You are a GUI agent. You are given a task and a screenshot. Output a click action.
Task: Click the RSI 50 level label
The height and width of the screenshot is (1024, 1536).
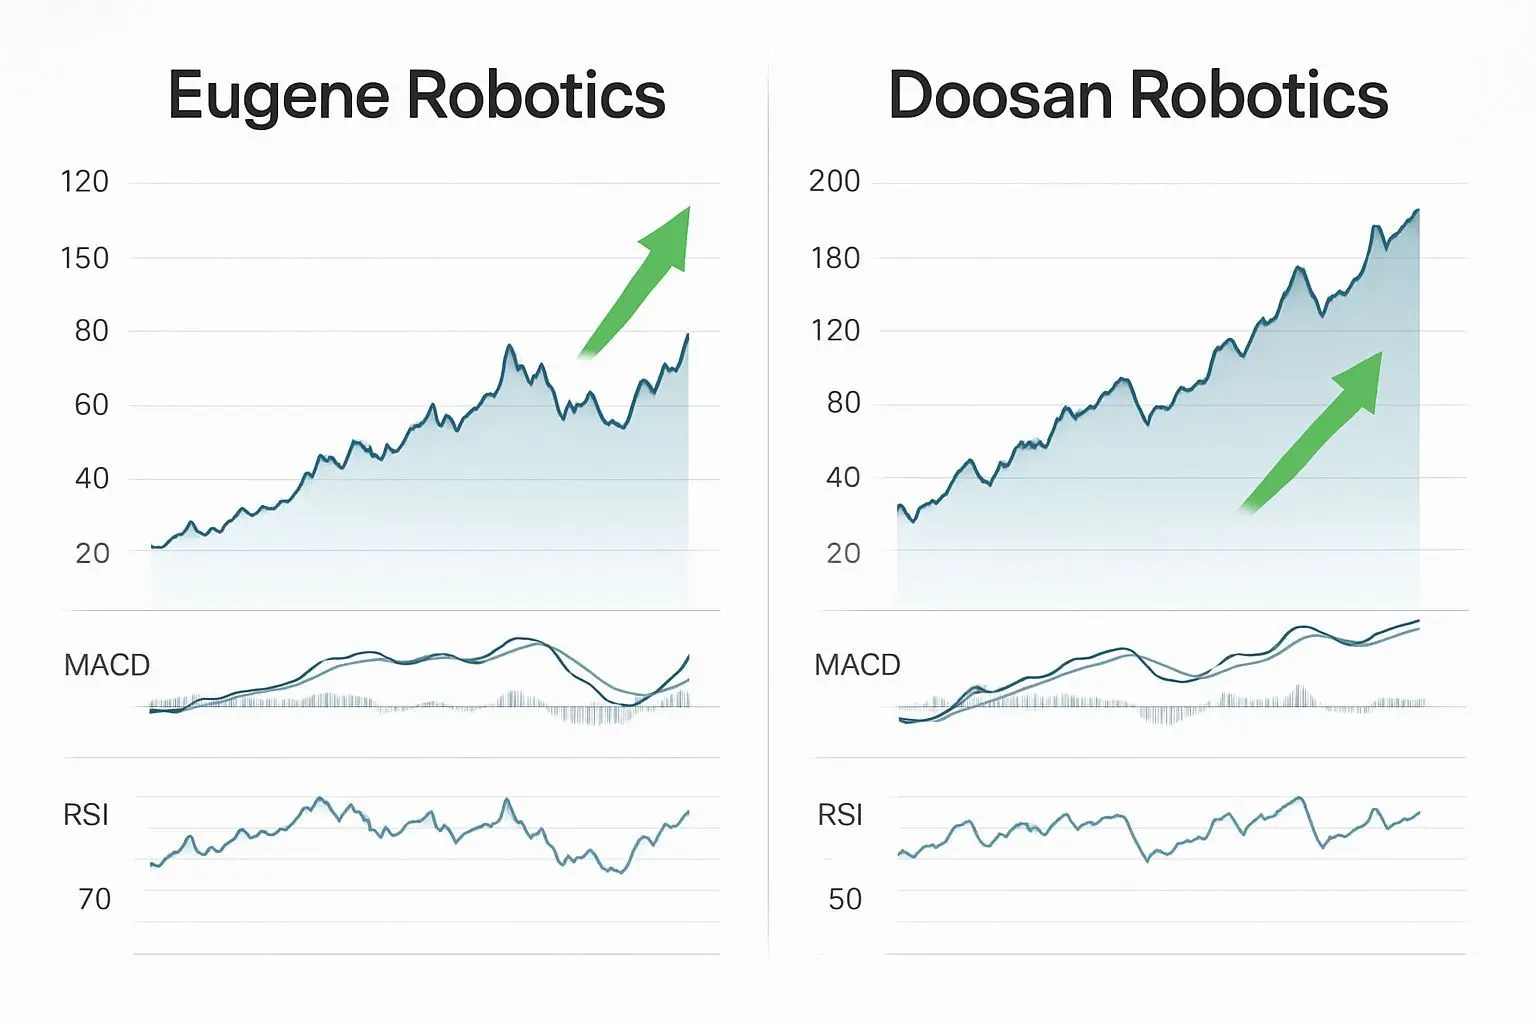(845, 899)
